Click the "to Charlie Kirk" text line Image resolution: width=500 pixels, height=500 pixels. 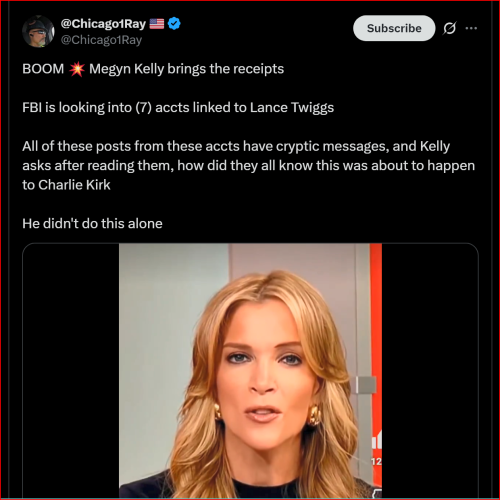coord(66,185)
